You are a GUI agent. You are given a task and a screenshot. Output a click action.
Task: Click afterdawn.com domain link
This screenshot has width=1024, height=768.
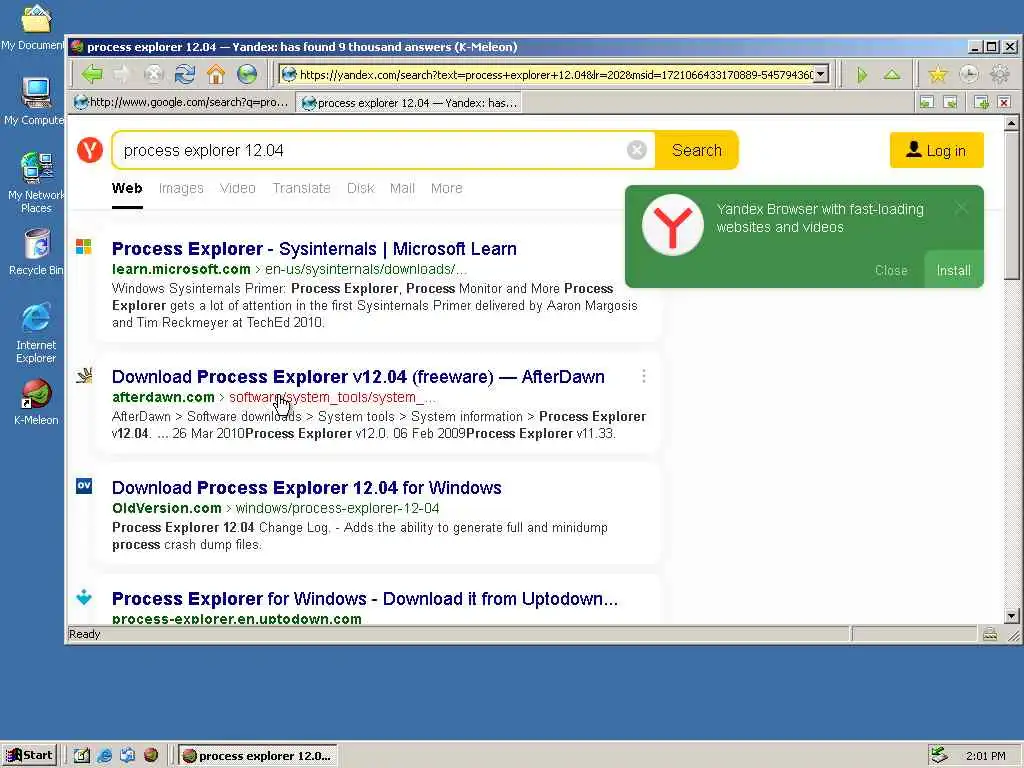(163, 397)
